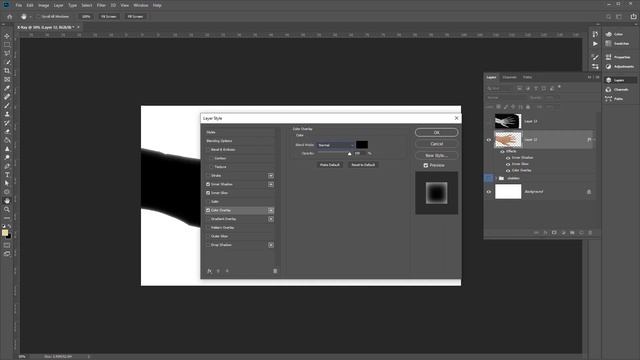Enable the Drop Shadow effect checkbox
The height and width of the screenshot is (360, 640).
click(x=208, y=245)
